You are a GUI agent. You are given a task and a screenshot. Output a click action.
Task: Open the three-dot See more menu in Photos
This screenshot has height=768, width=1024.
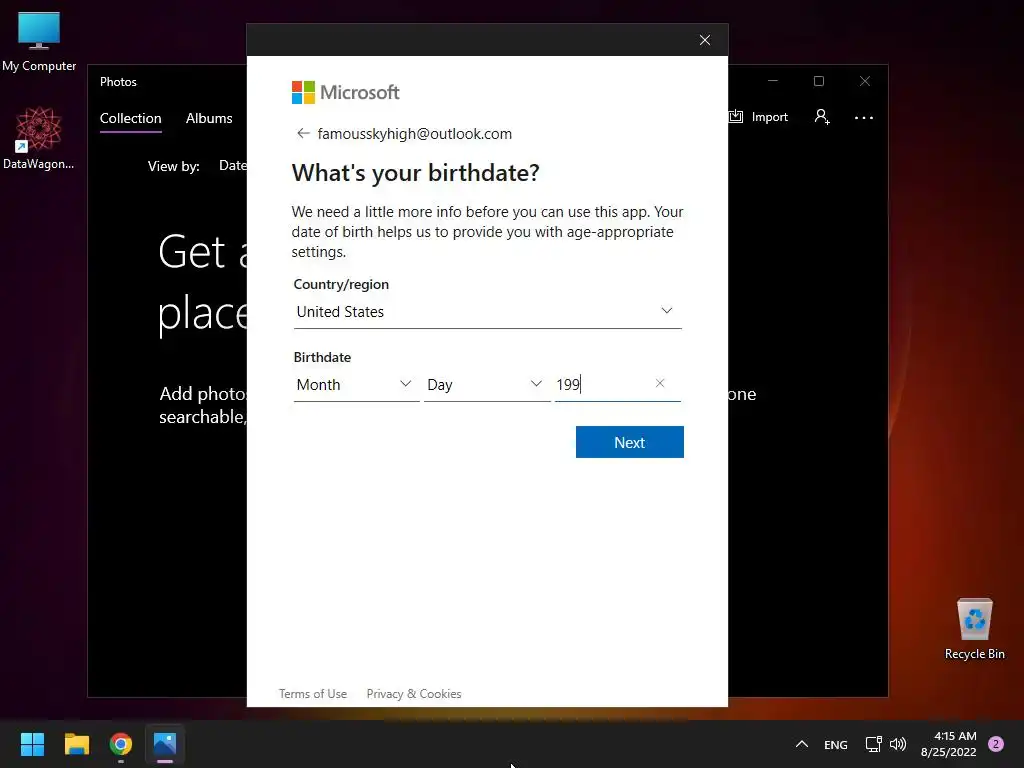tap(864, 118)
